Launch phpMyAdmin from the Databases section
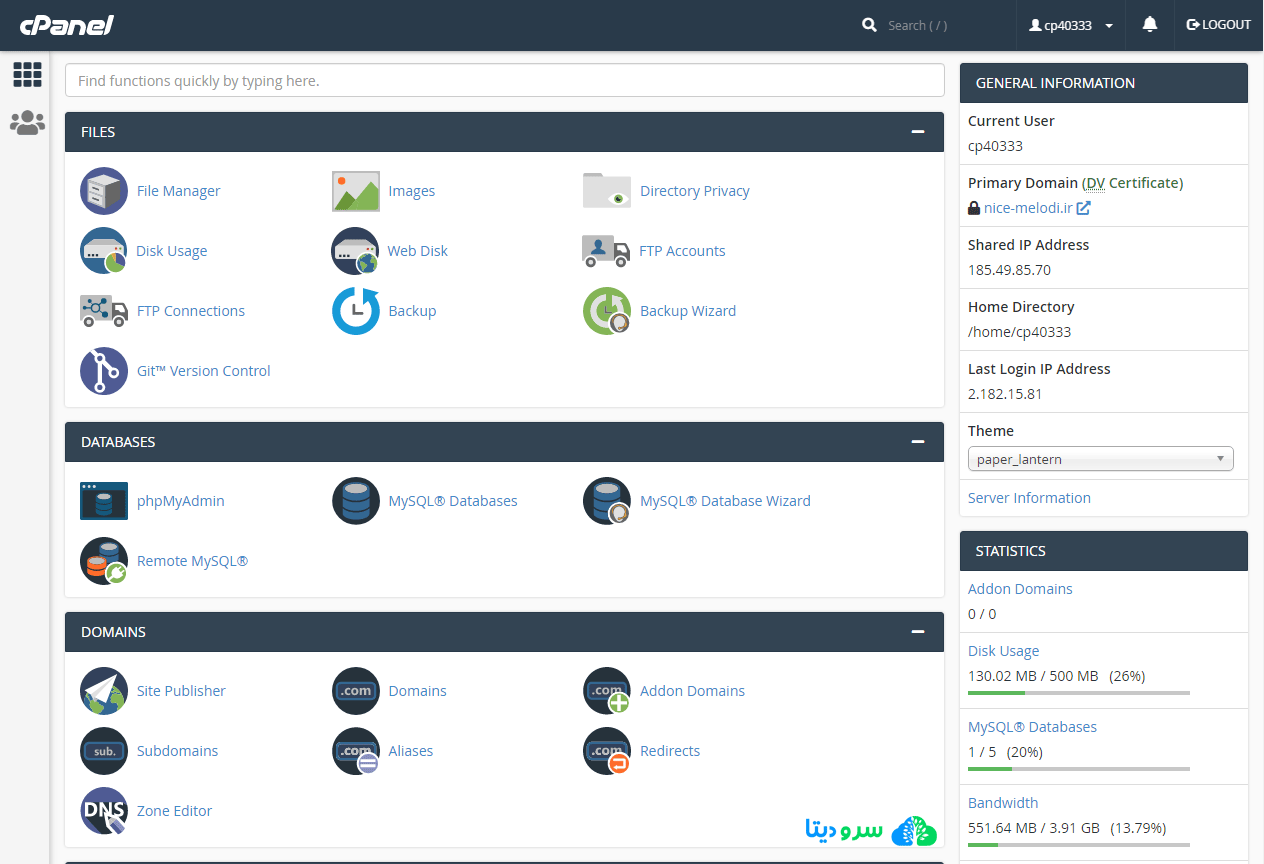The width and height of the screenshot is (1264, 864). click(103, 500)
